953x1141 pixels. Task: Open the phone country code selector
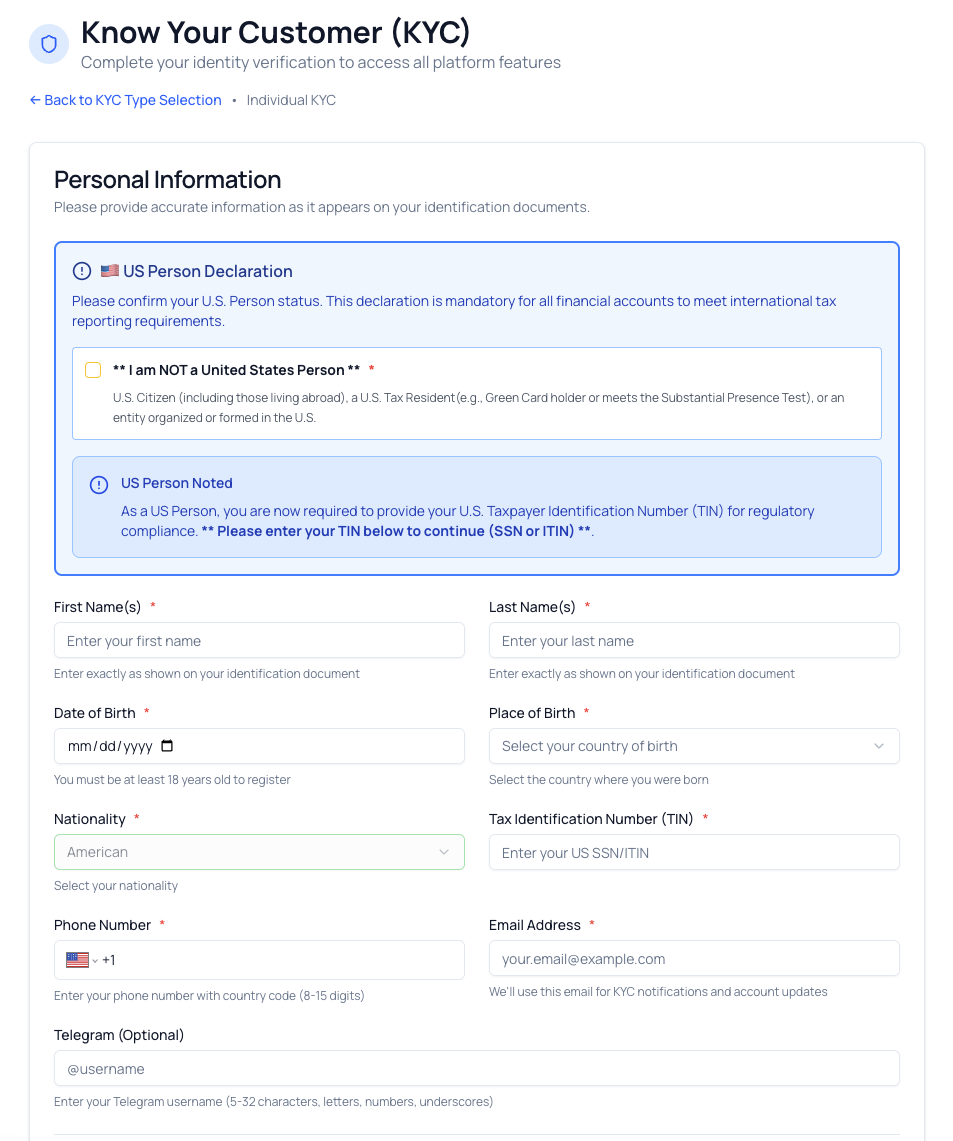[86, 958]
